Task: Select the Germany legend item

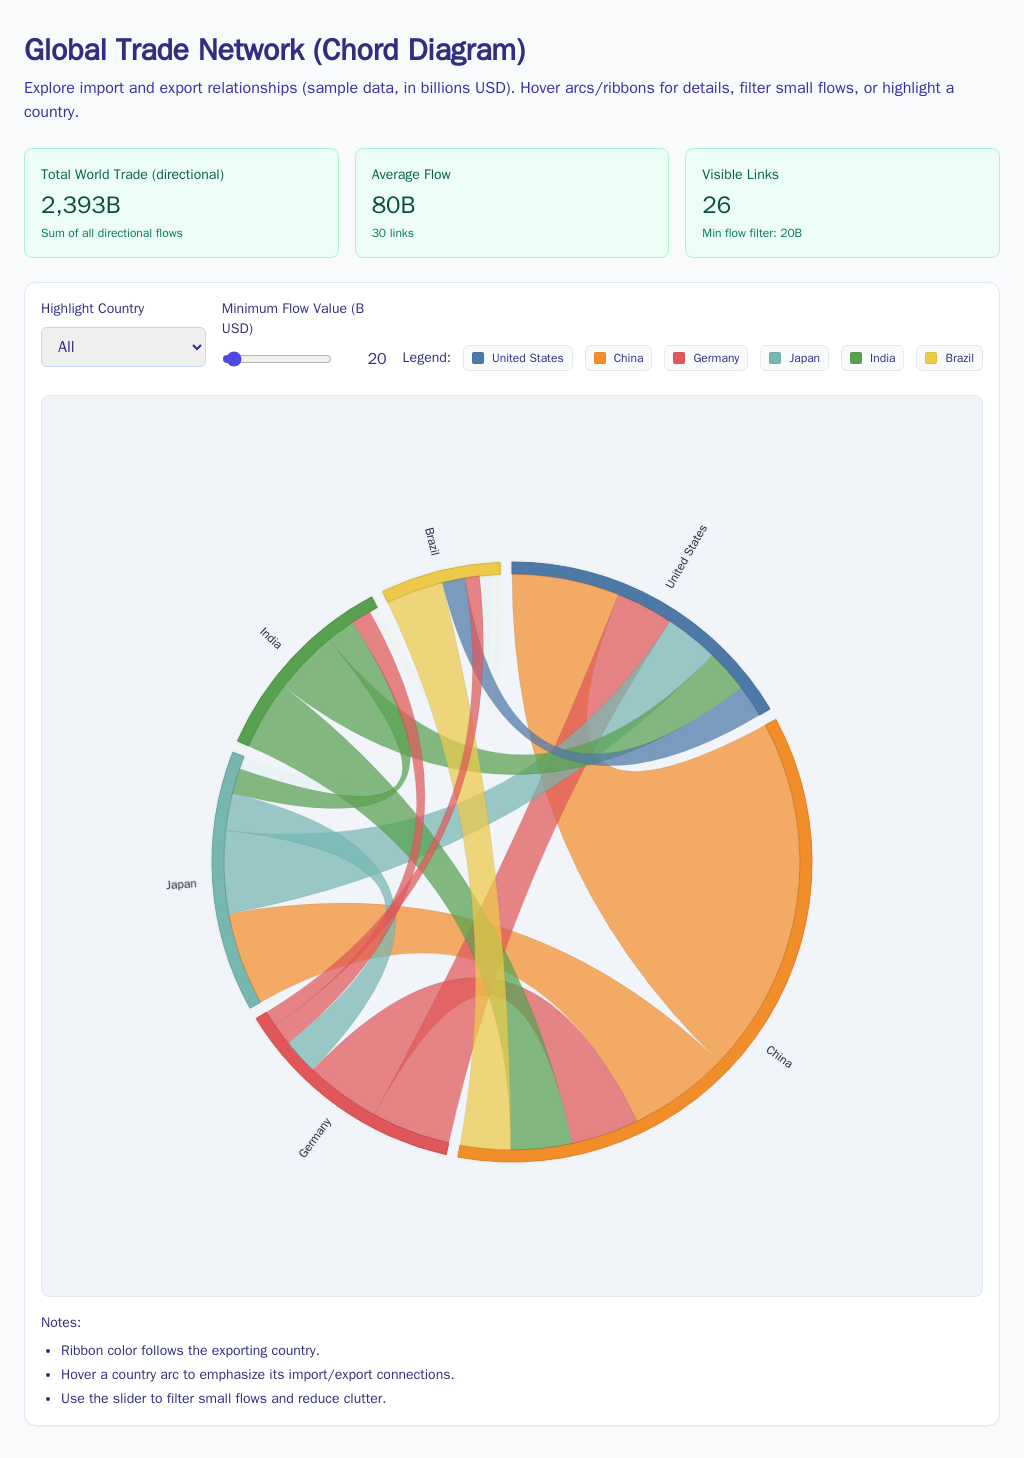Action: tap(706, 358)
